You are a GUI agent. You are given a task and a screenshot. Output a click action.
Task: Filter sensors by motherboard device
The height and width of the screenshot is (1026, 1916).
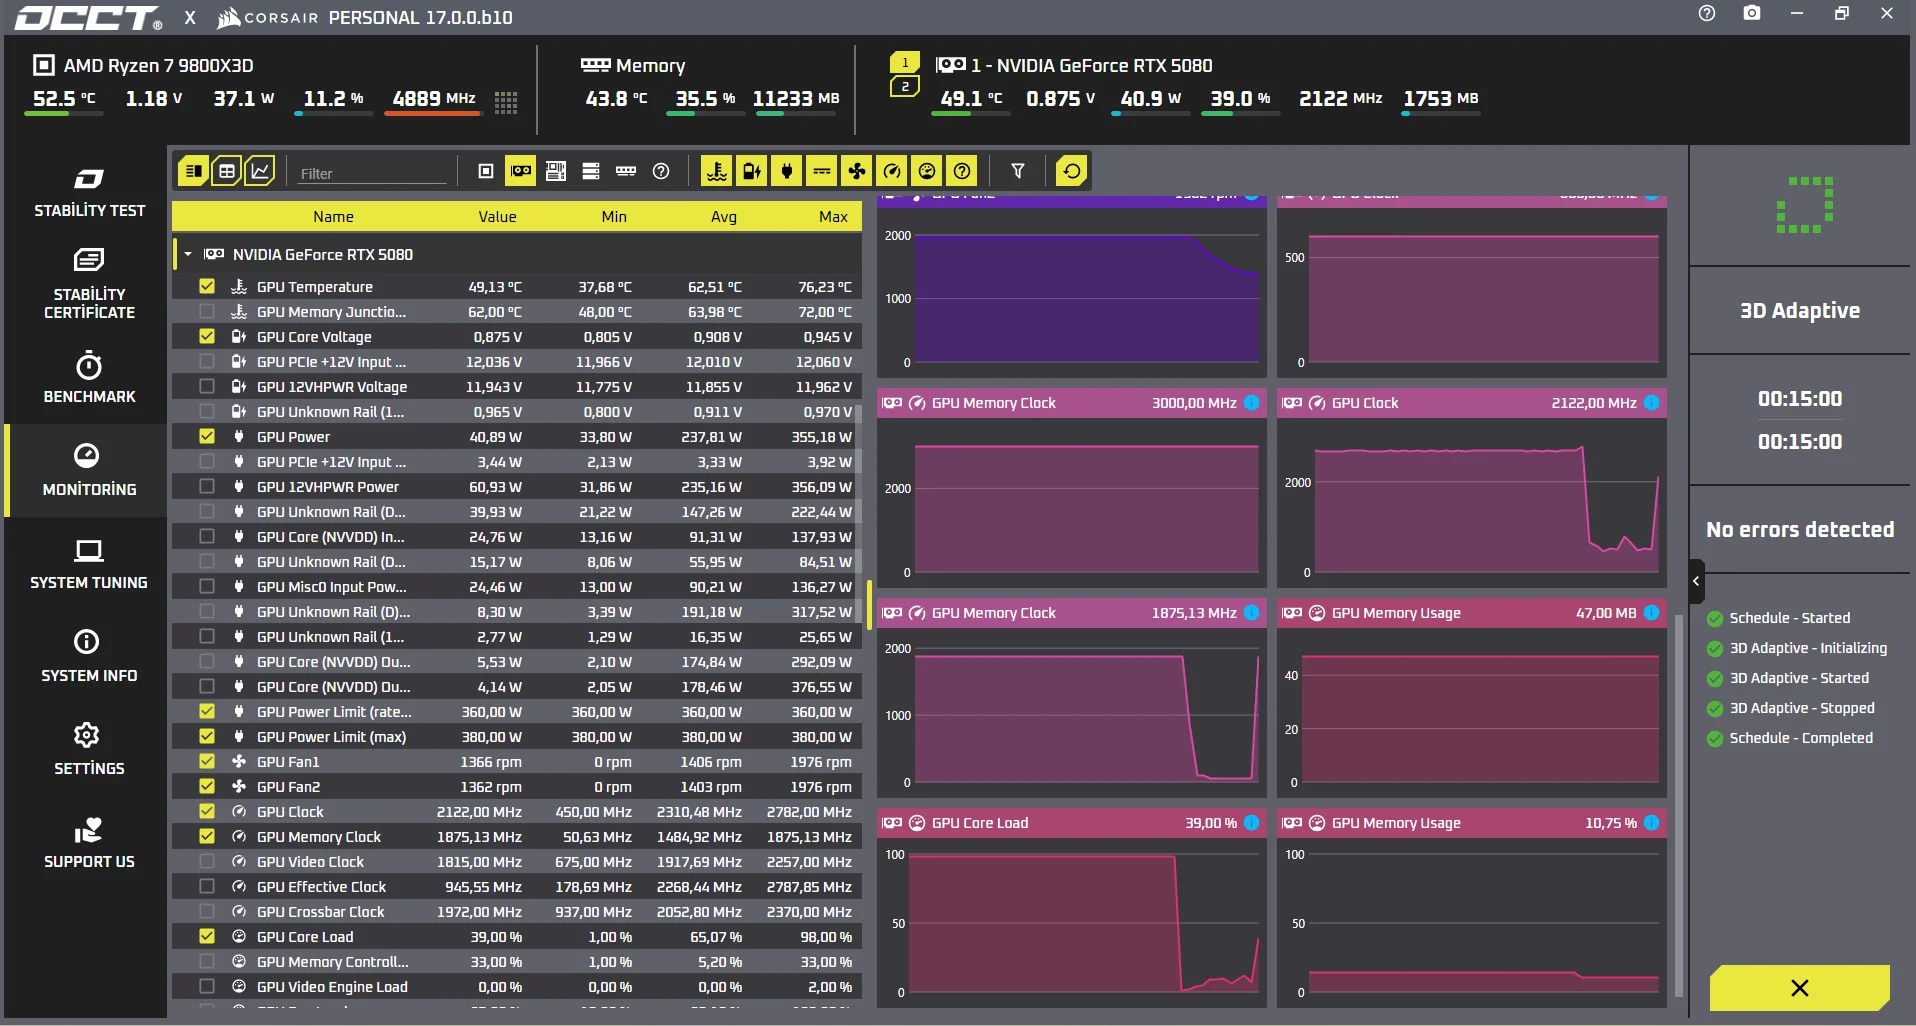[556, 171]
